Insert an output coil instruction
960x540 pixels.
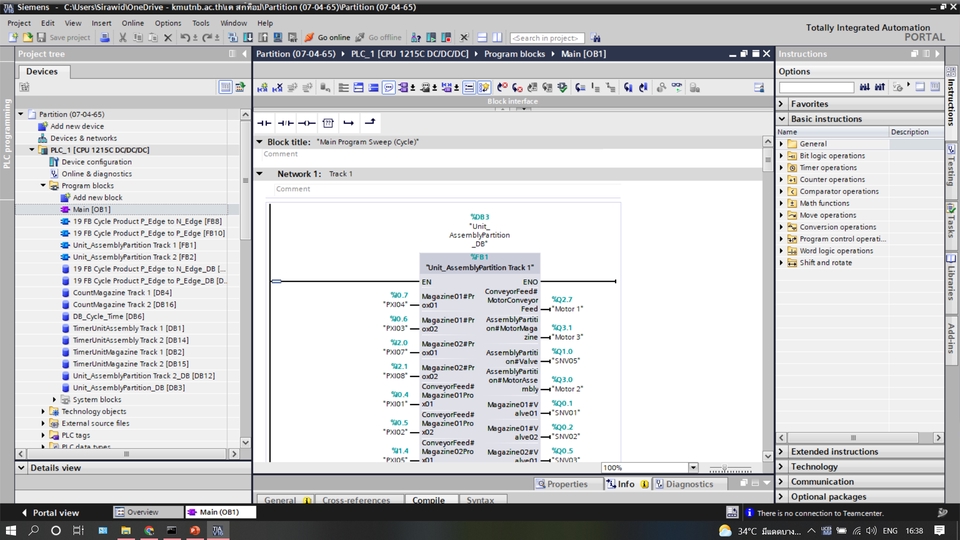tap(307, 123)
